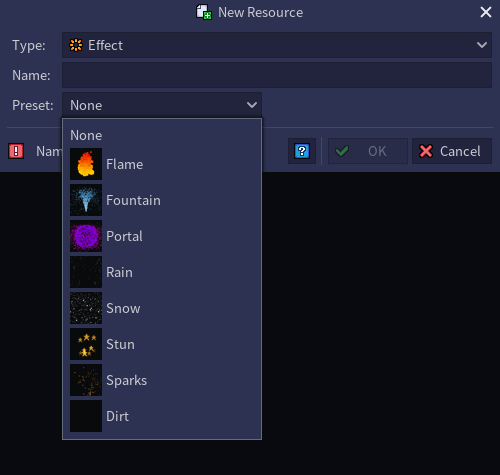The height and width of the screenshot is (475, 500).
Task: Select the Rain preset icon
Action: tap(86, 272)
